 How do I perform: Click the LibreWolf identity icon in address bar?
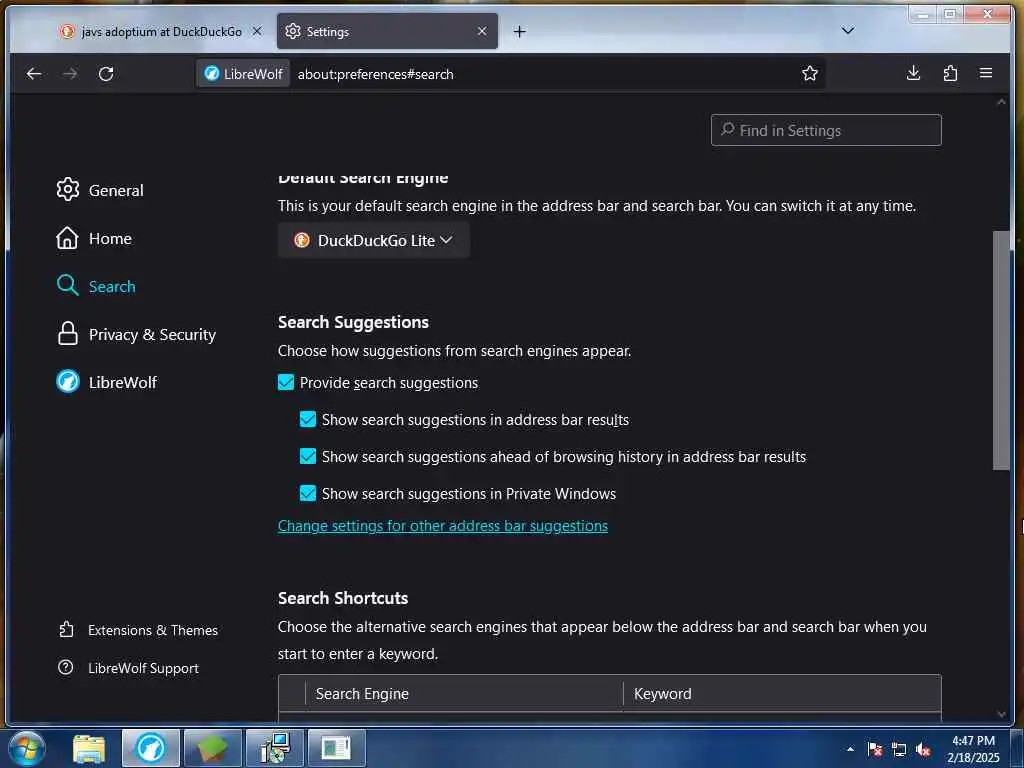tap(243, 74)
